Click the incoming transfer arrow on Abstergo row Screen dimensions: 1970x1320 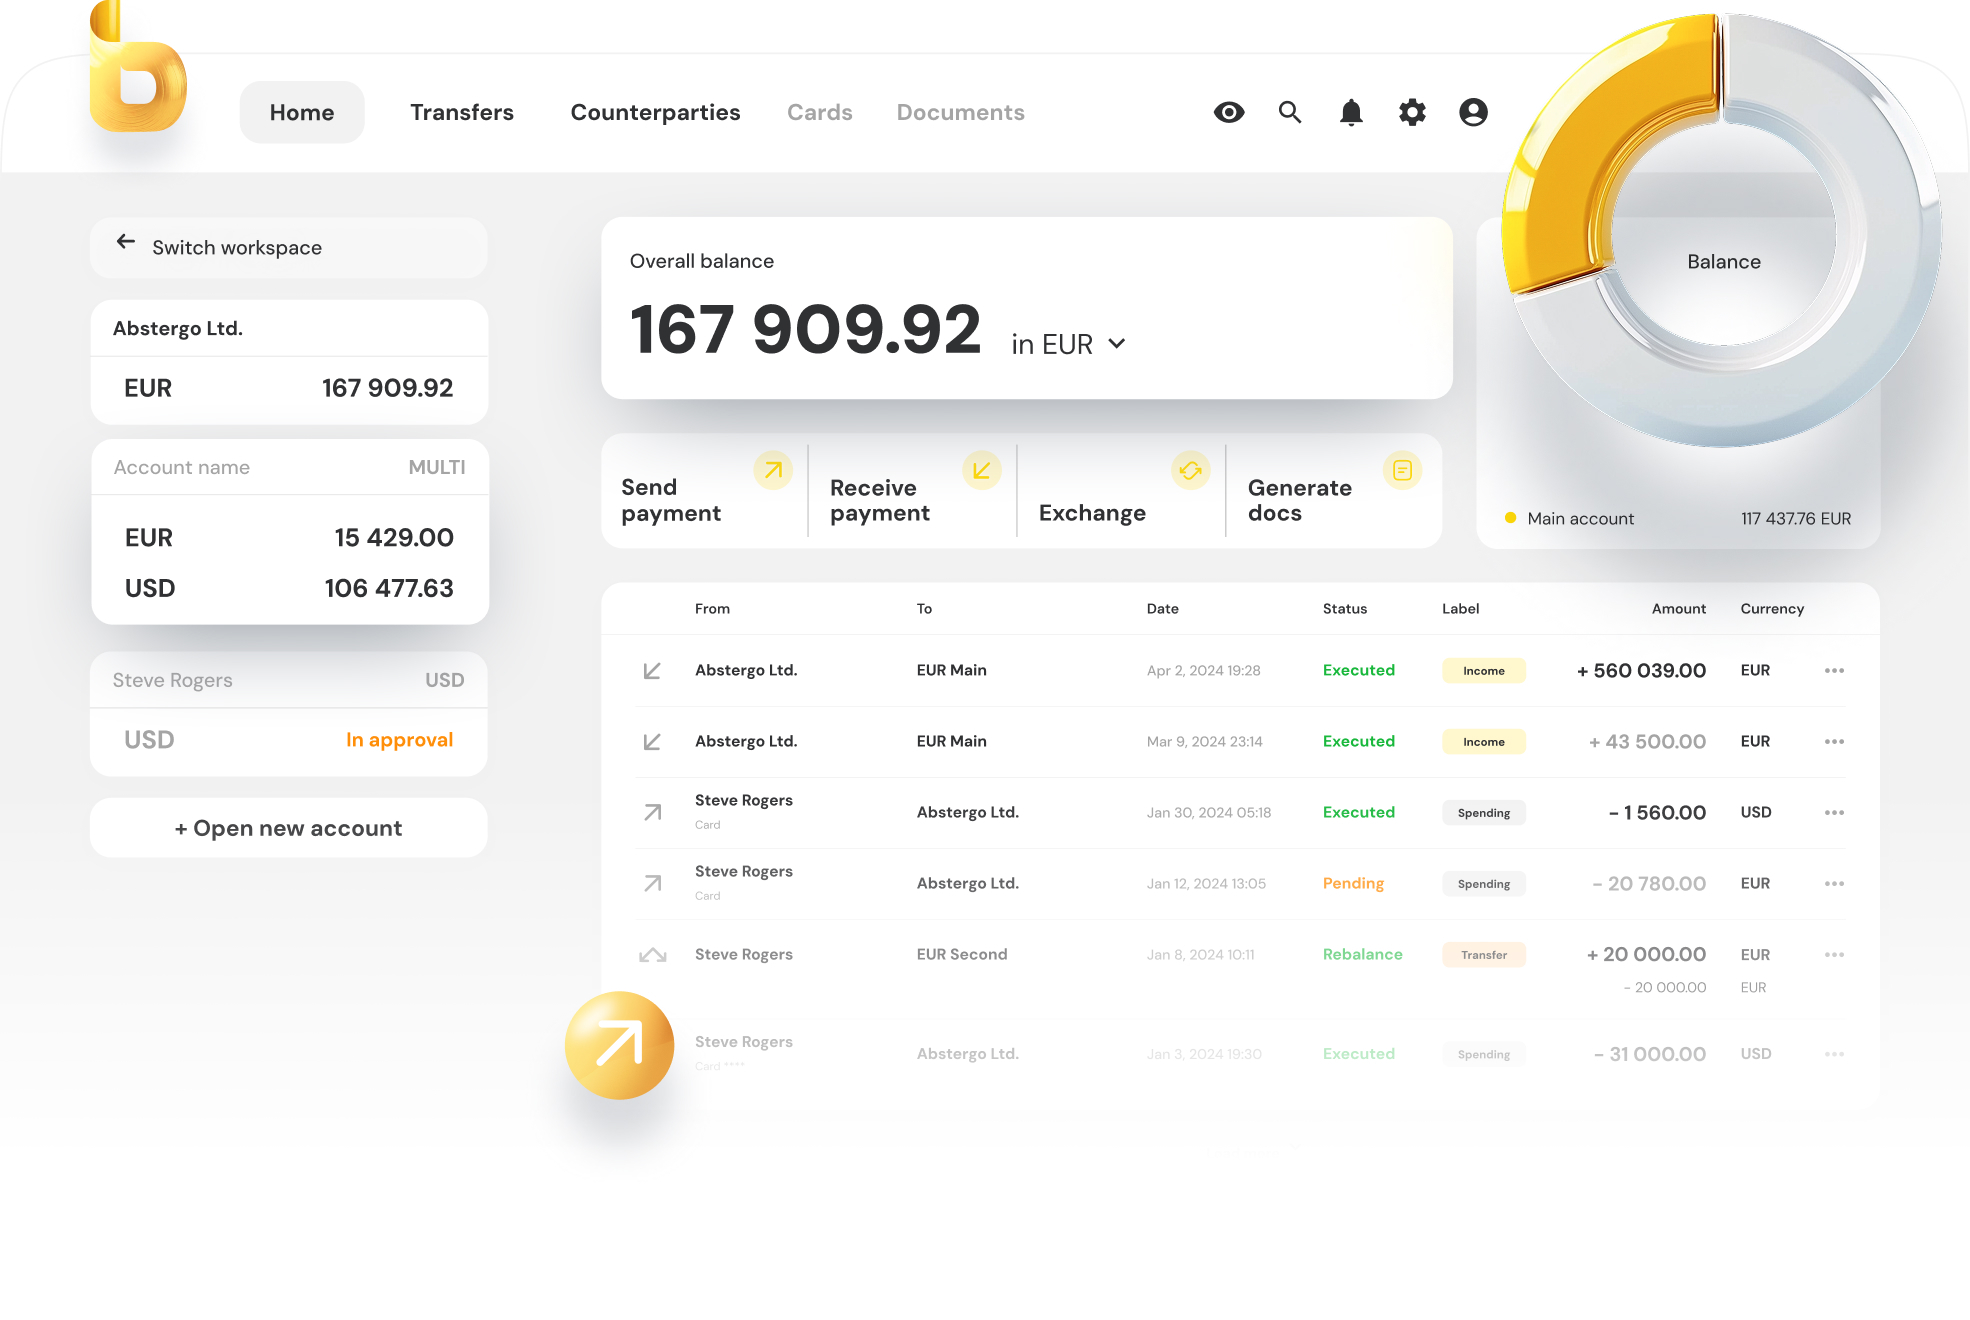tap(652, 670)
